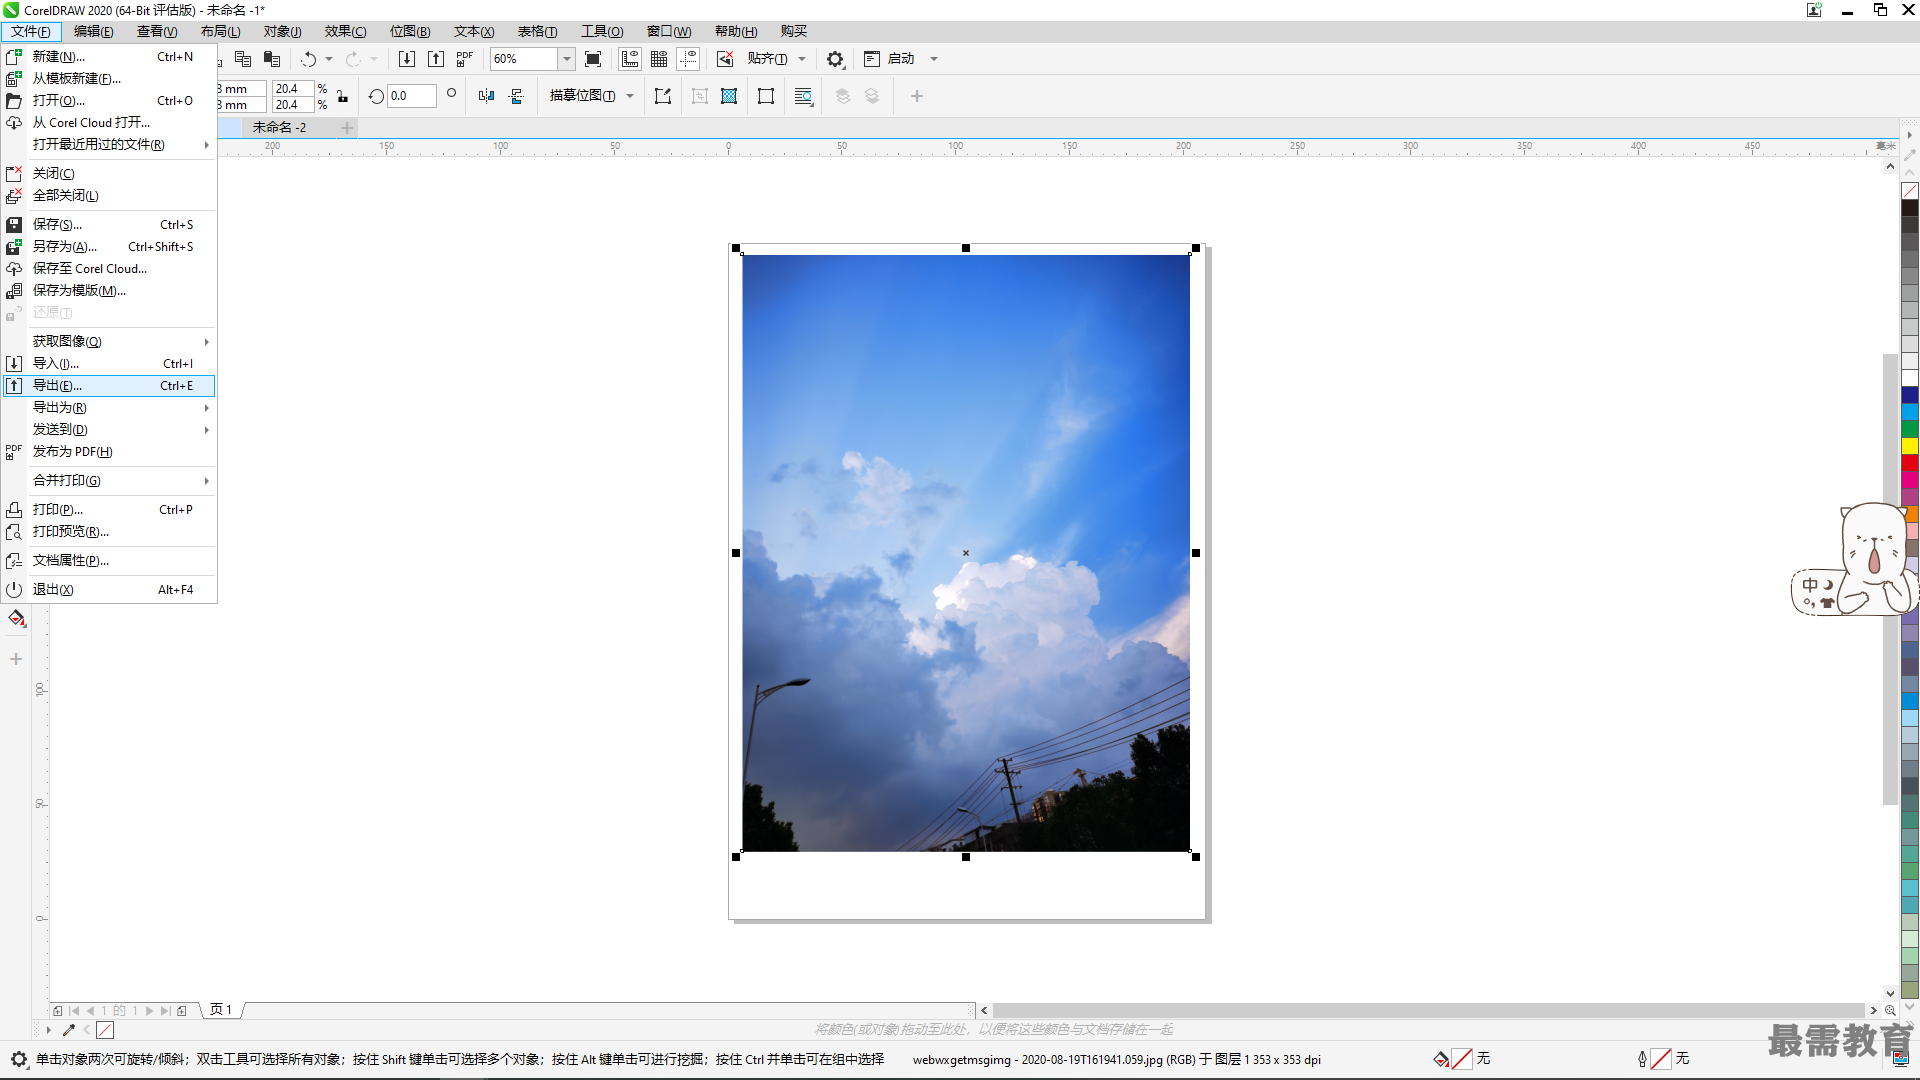The width and height of the screenshot is (1920, 1080).
Task: Open the undo history dropdown arrow
Action: click(329, 59)
